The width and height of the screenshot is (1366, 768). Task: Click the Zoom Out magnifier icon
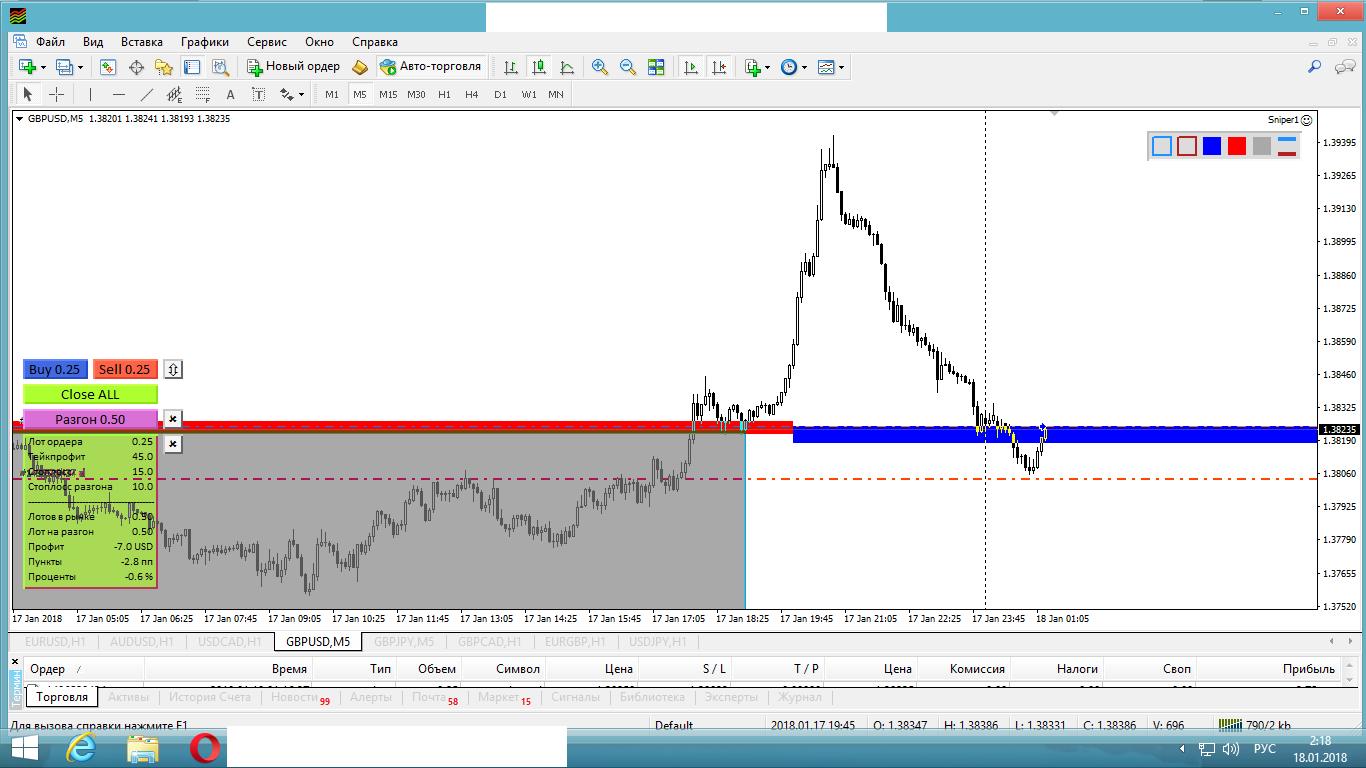pyautogui.click(x=628, y=67)
